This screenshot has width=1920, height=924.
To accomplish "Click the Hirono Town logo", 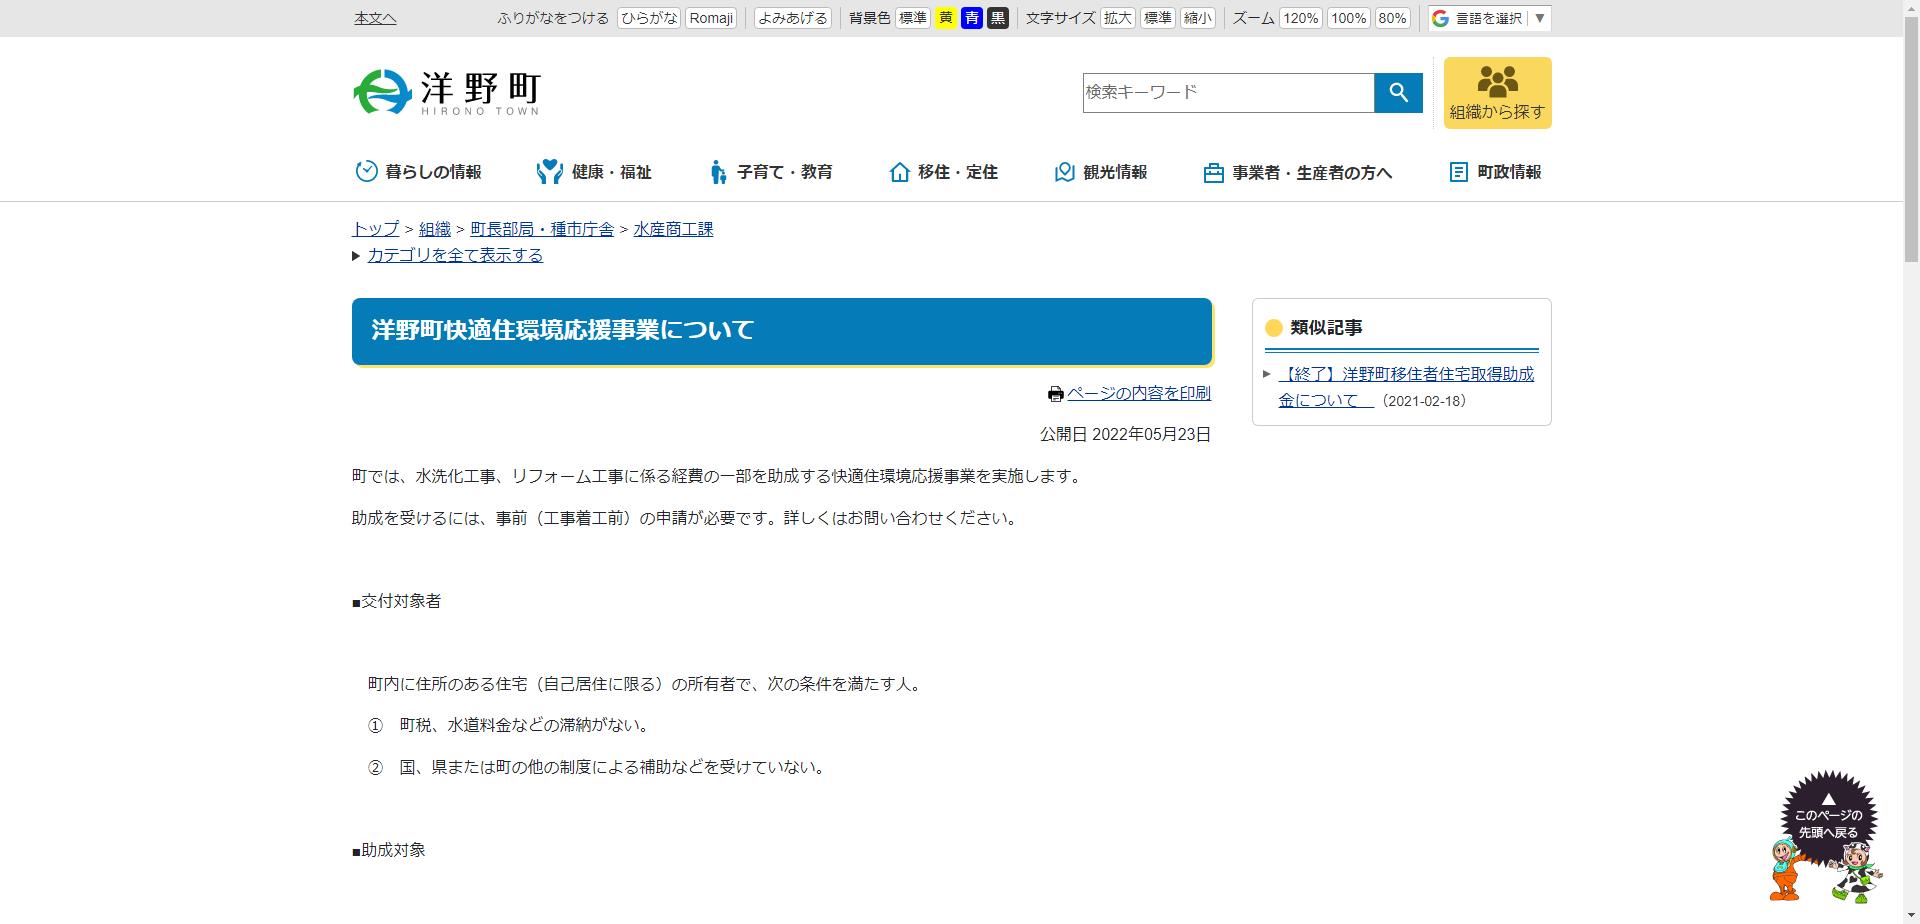I will (x=447, y=92).
